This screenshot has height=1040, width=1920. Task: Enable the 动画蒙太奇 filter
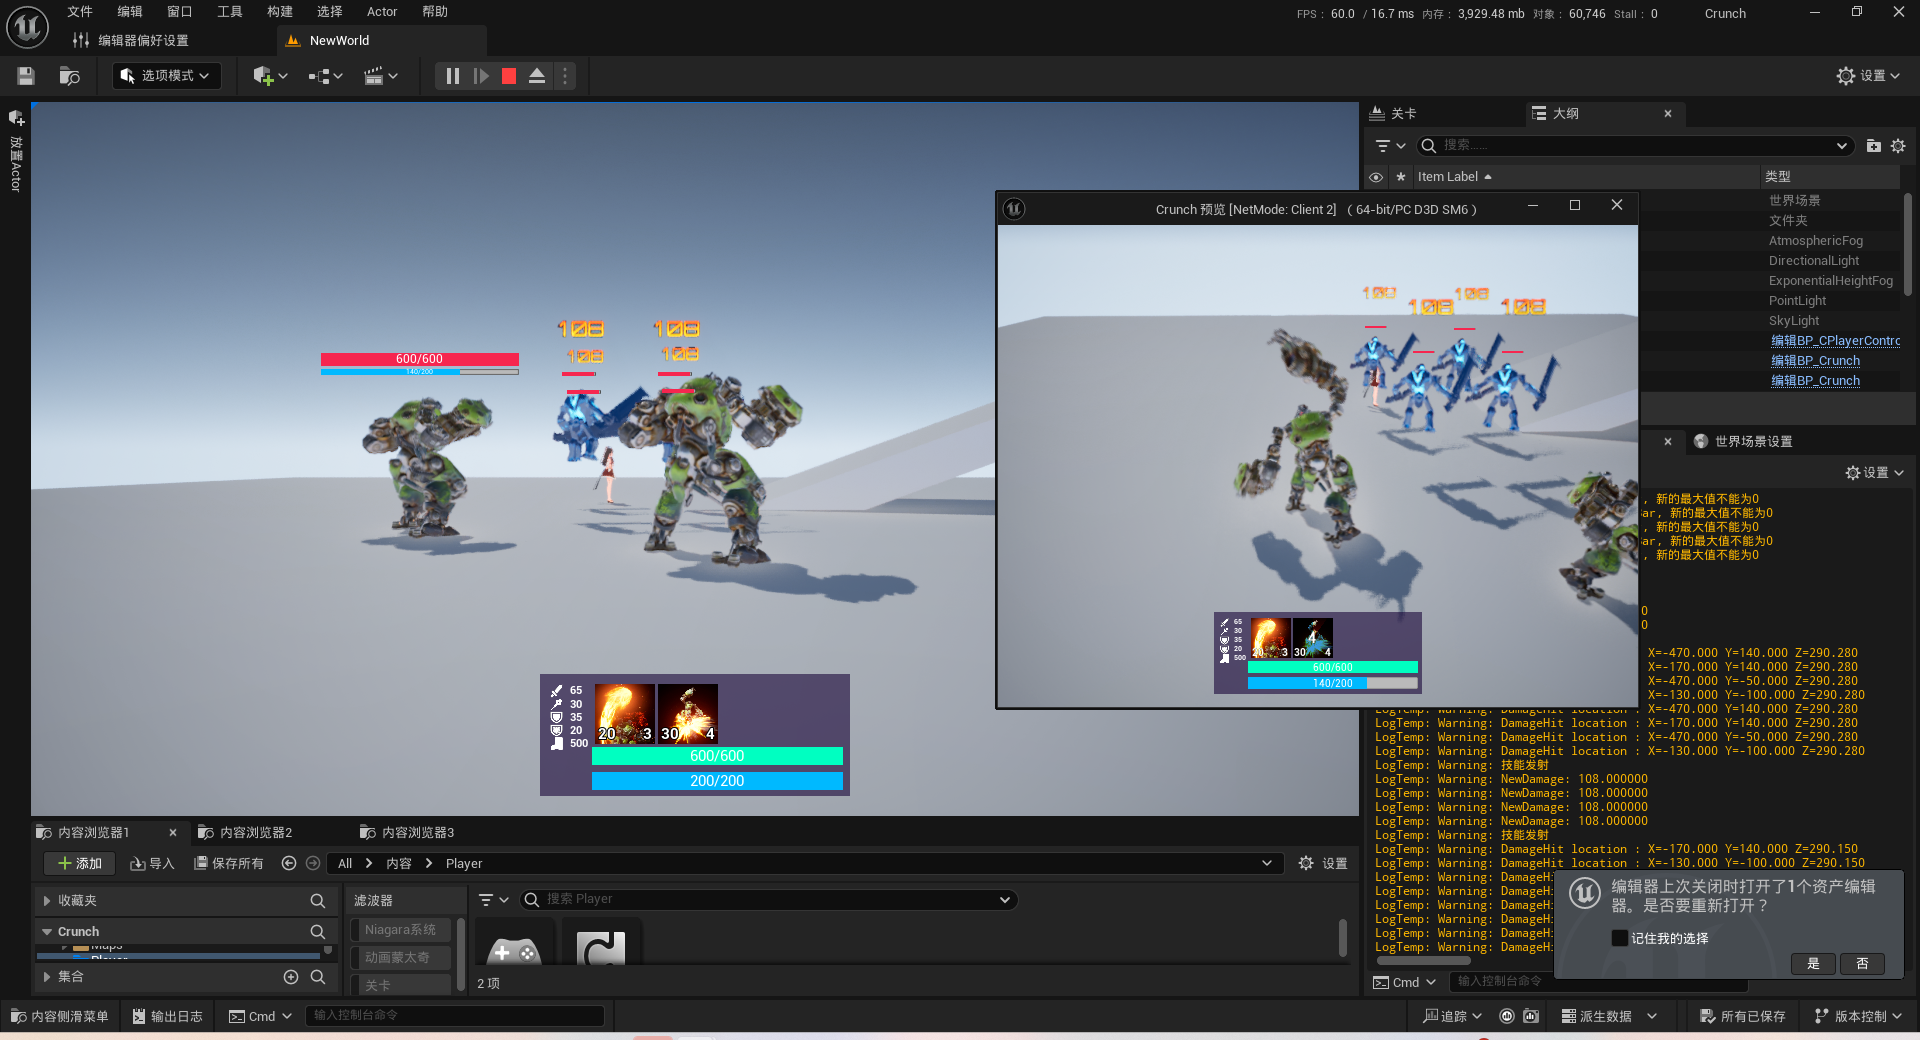point(401,958)
